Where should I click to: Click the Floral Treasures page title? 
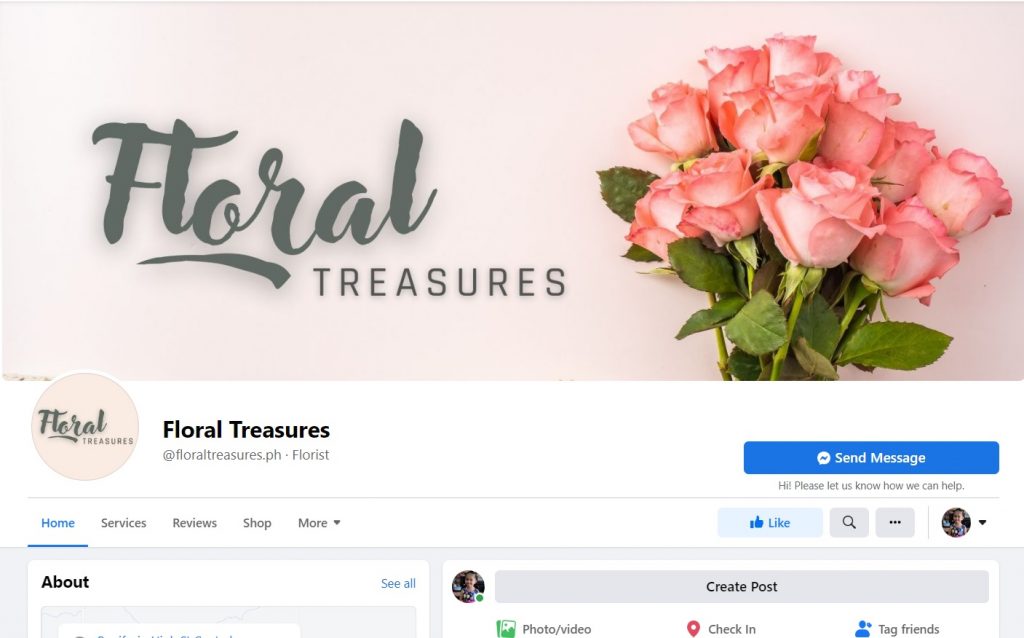tap(246, 430)
